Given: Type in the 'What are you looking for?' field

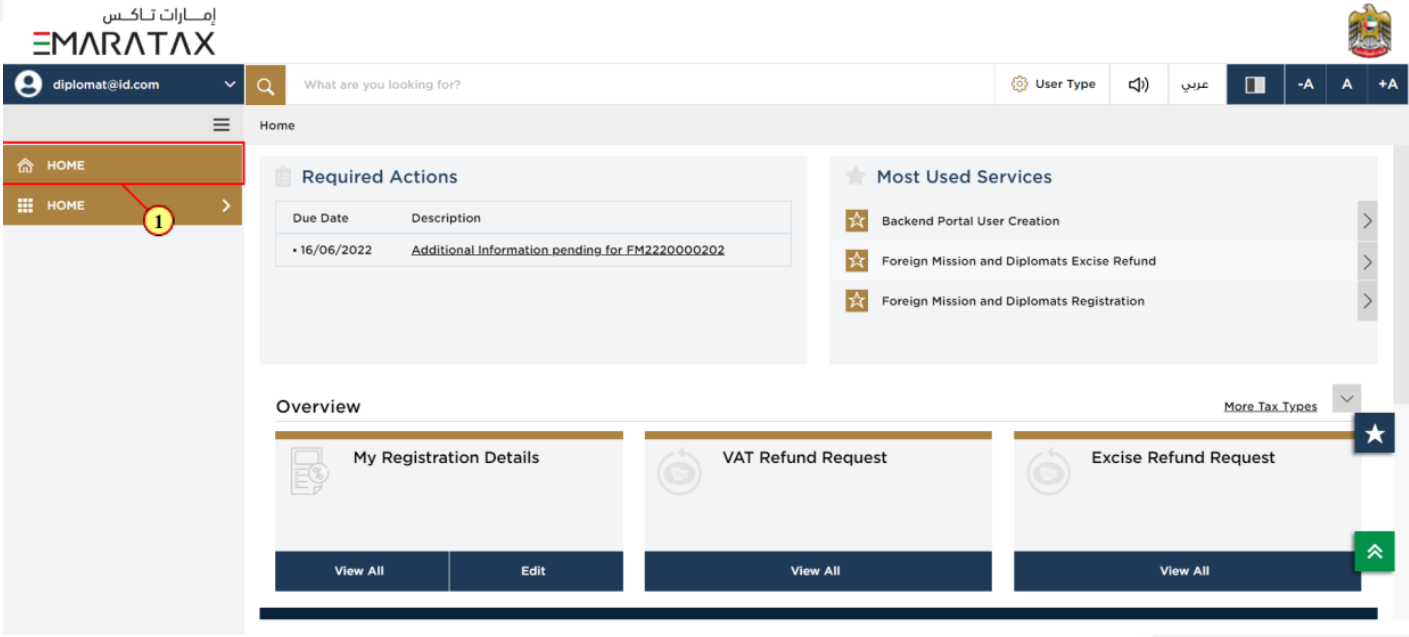Looking at the screenshot, I should click(640, 85).
